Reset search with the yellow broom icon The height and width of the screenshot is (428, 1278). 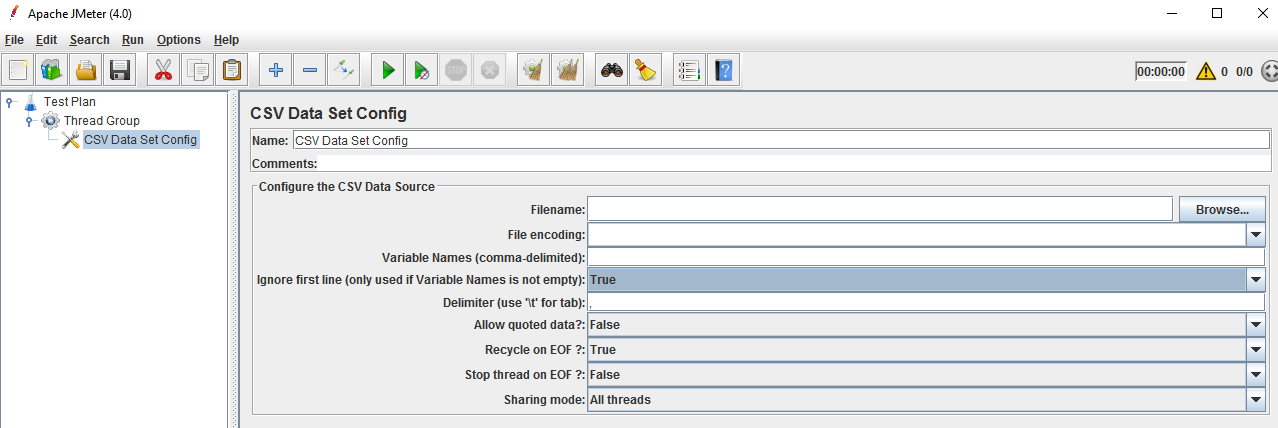[646, 71]
